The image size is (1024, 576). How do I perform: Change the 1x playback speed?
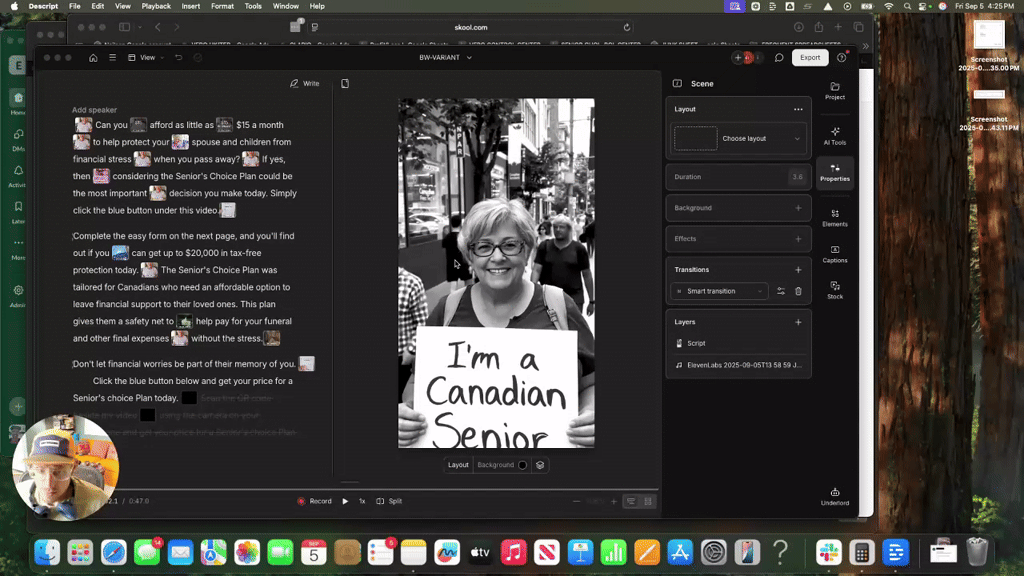pos(362,502)
